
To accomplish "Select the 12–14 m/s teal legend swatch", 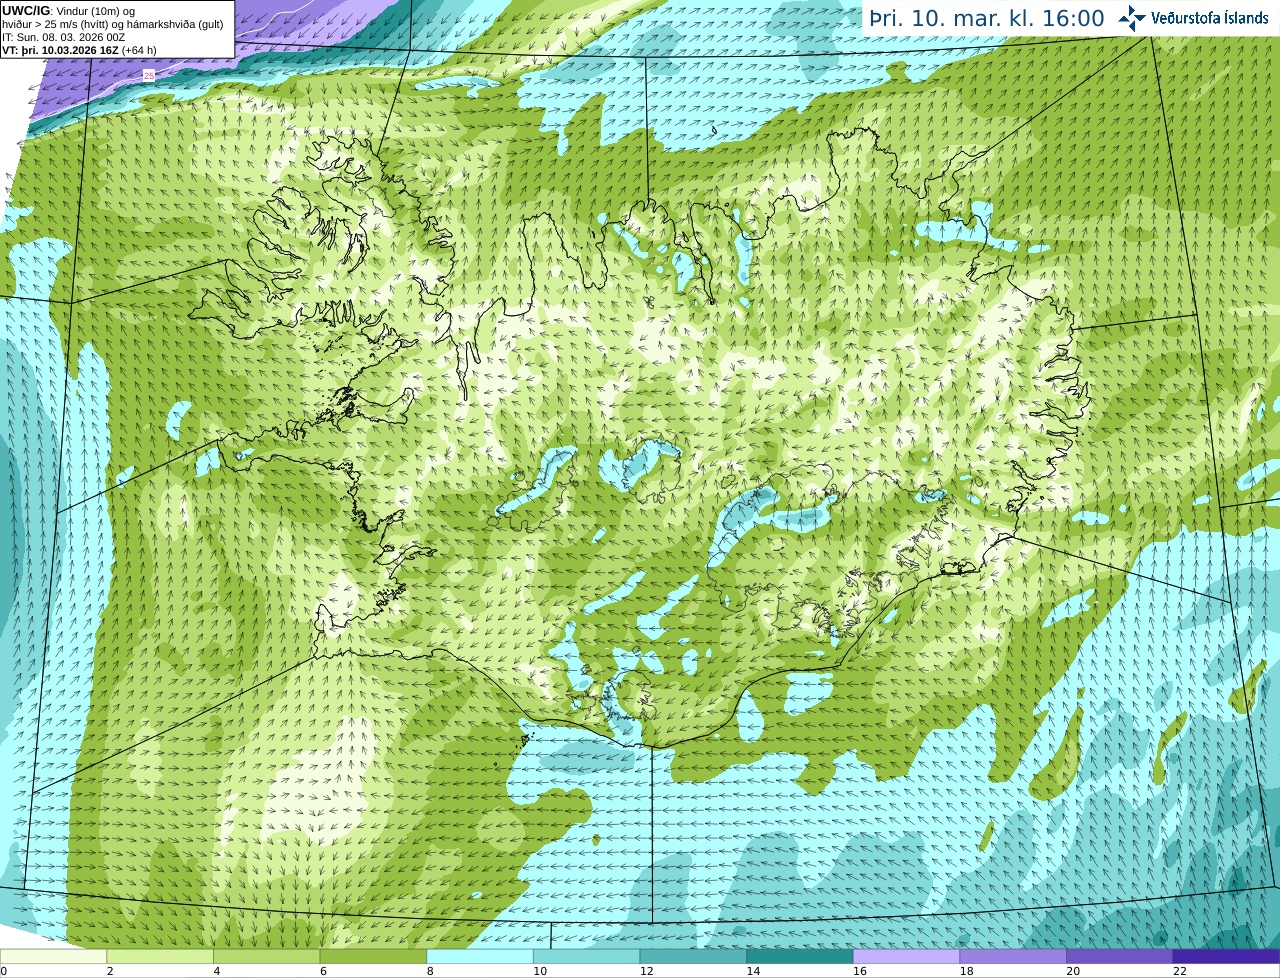I will [x=693, y=957].
